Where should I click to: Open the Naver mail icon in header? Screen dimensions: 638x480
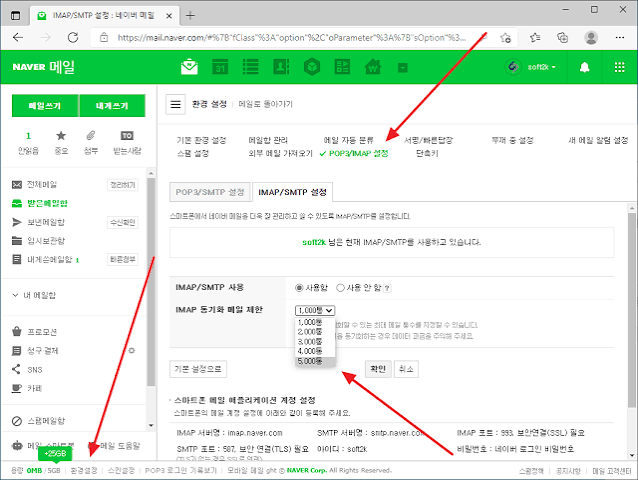[x=189, y=67]
